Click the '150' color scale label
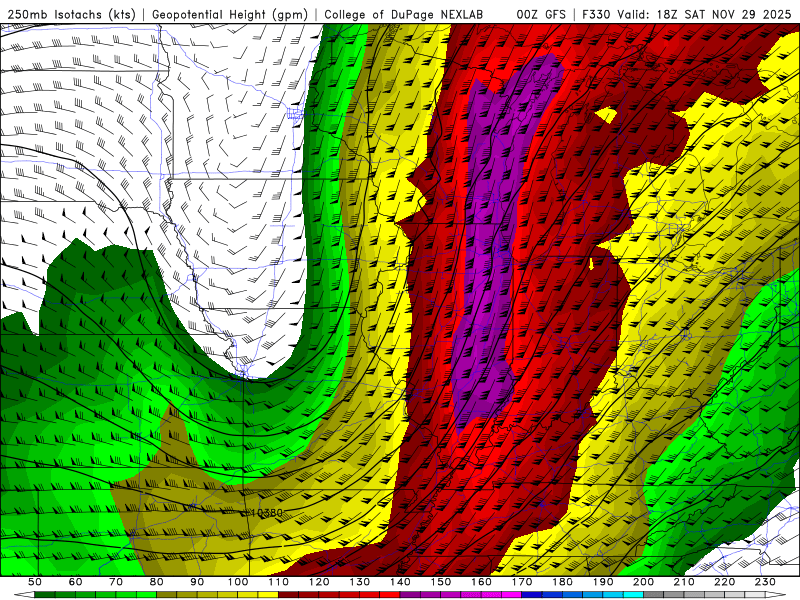Image resolution: width=800 pixels, height=600 pixels. tap(440, 582)
